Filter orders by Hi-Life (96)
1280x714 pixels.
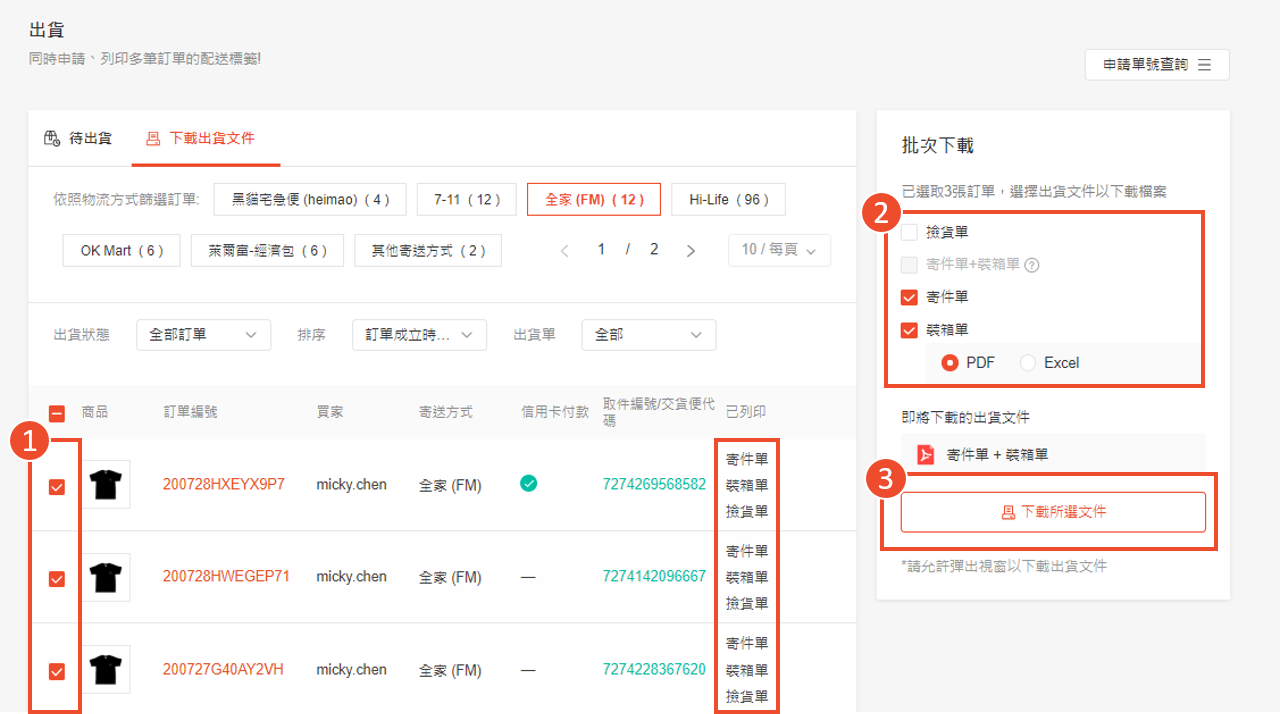(728, 199)
